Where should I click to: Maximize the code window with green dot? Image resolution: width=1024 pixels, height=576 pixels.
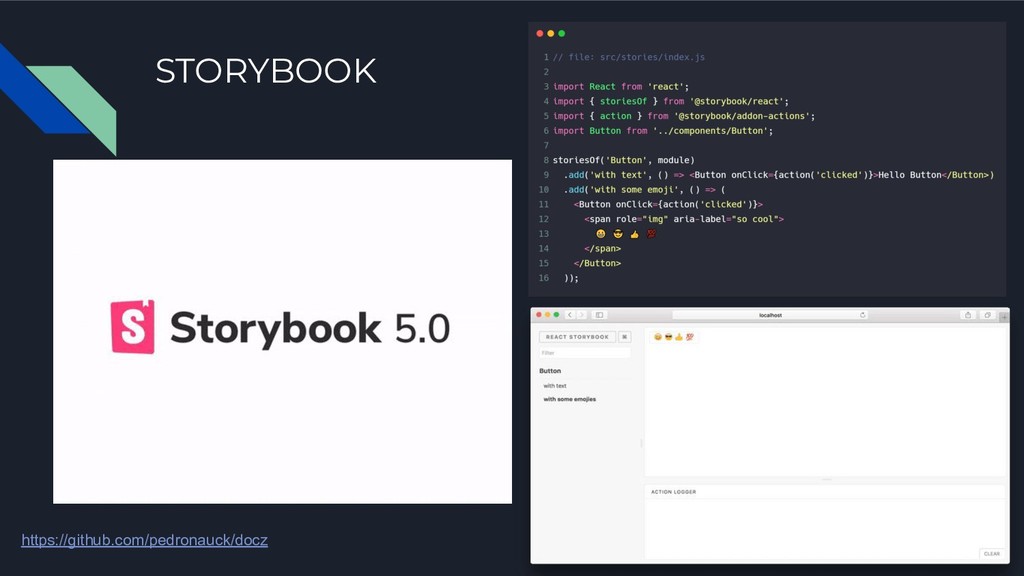tap(562, 33)
